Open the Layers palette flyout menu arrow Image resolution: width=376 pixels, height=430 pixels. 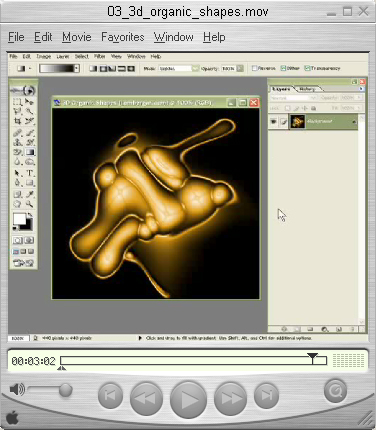point(361,89)
